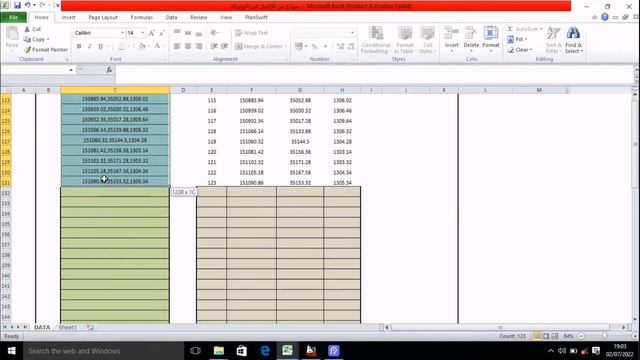This screenshot has width=640, height=360.
Task: Click the zoom slider in status bar
Action: point(604,336)
